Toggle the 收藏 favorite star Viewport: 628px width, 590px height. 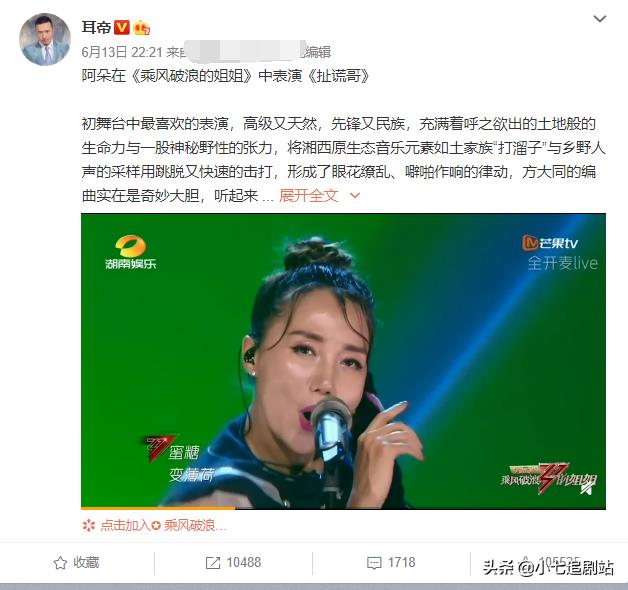coord(60,563)
